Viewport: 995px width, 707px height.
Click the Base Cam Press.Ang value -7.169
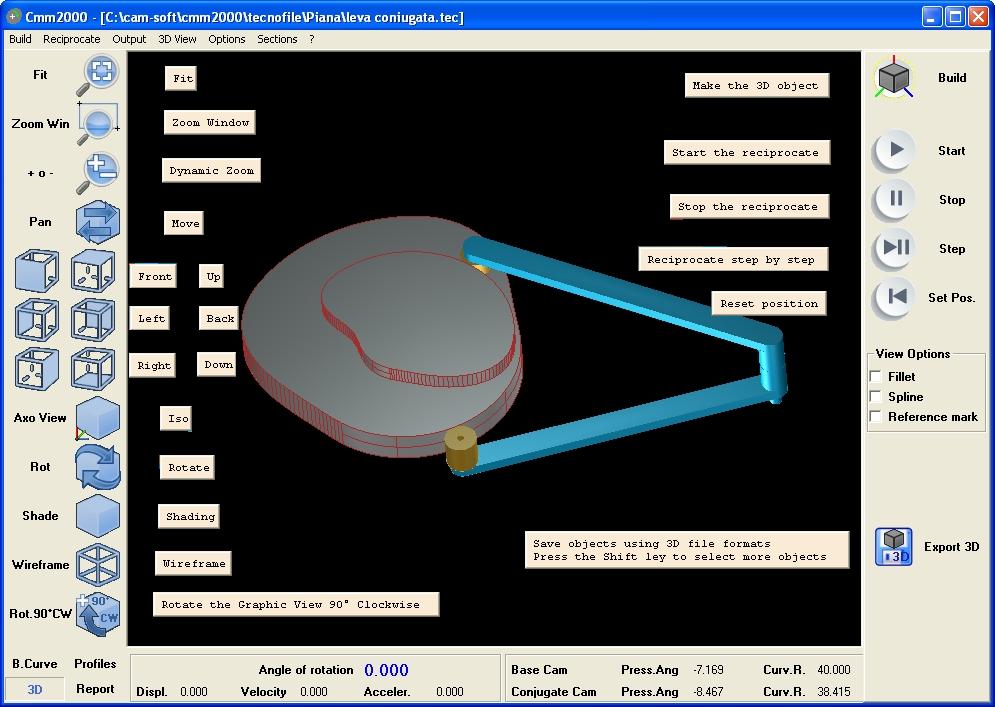[x=708, y=670]
